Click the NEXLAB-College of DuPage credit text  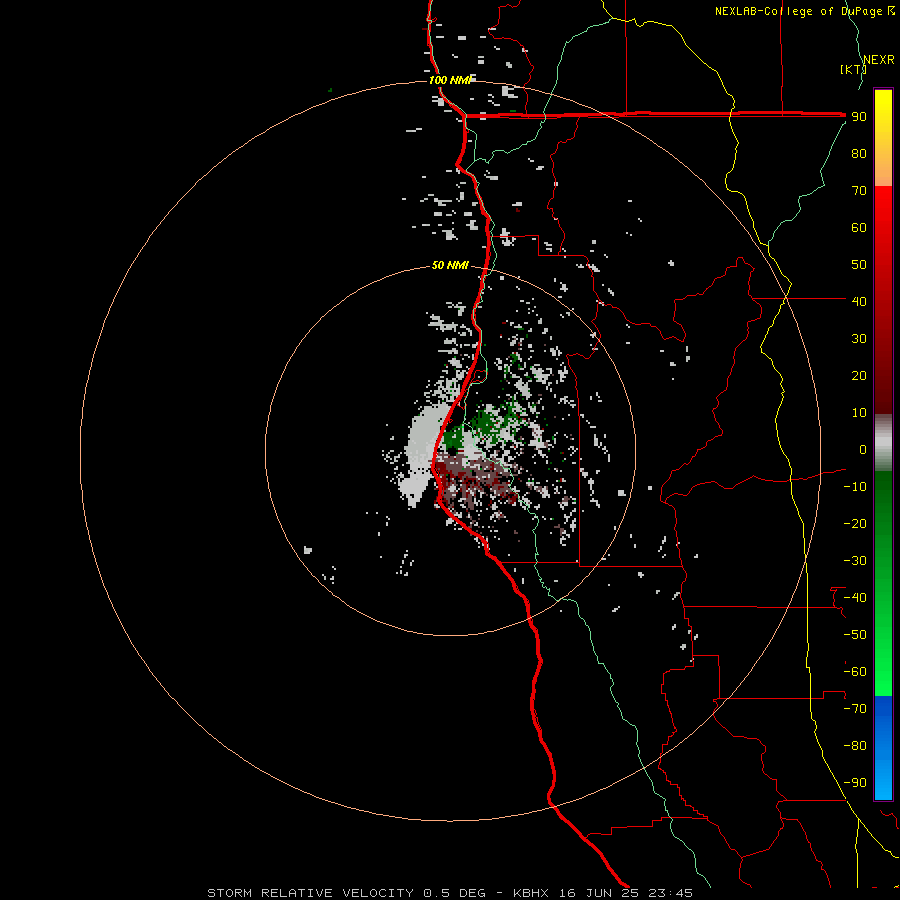(x=804, y=11)
